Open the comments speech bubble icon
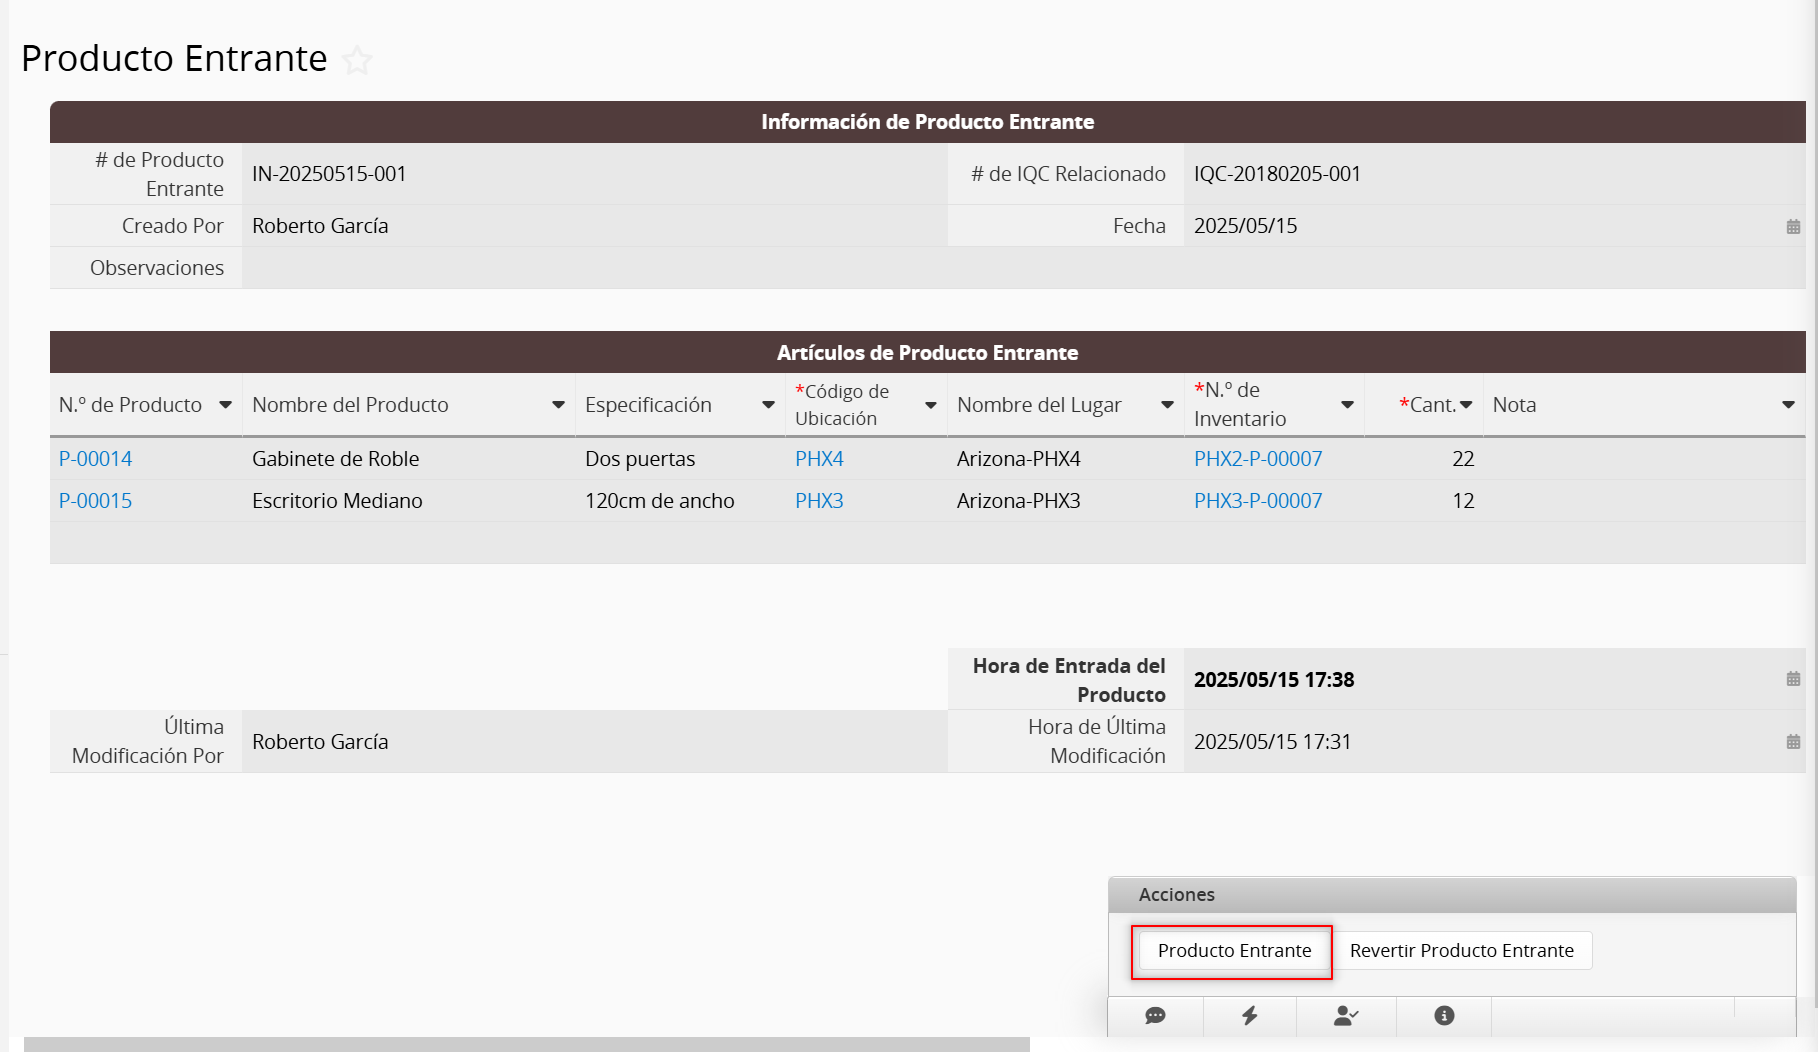The width and height of the screenshot is (1818, 1052). (x=1155, y=1016)
